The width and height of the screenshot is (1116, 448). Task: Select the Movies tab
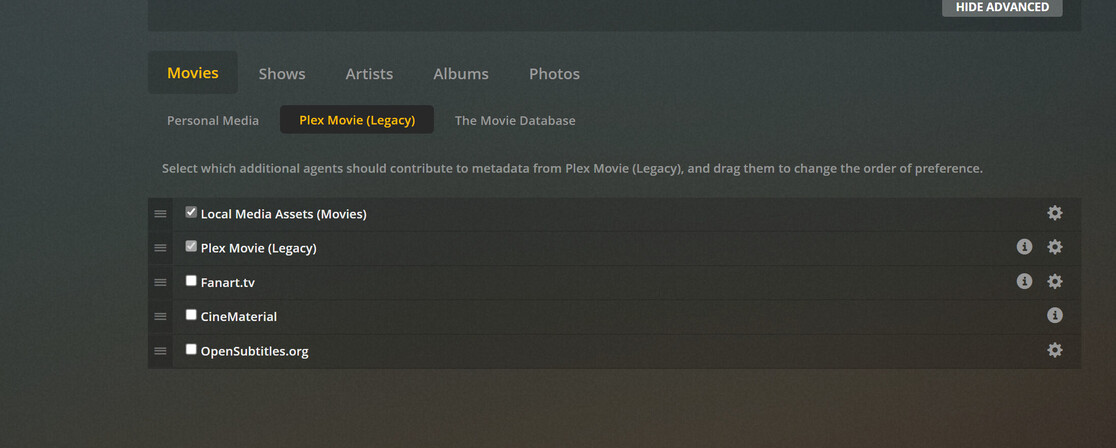(193, 73)
